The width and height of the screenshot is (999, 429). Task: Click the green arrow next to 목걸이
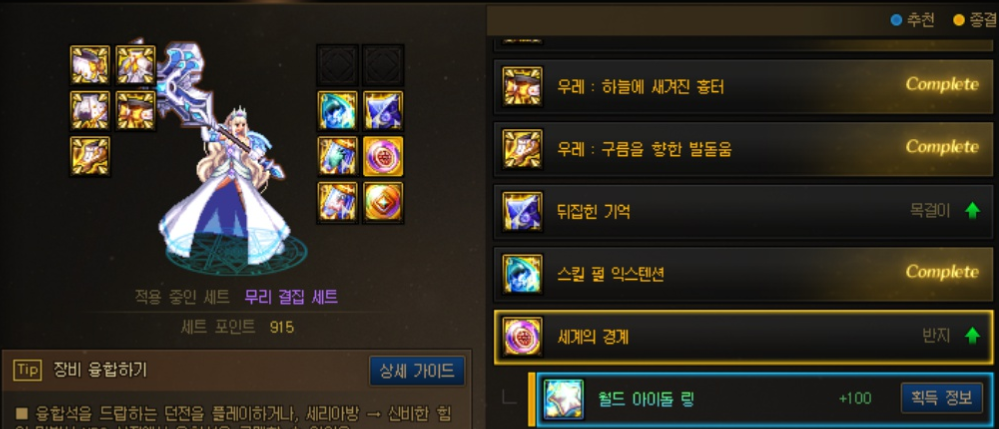click(x=972, y=211)
